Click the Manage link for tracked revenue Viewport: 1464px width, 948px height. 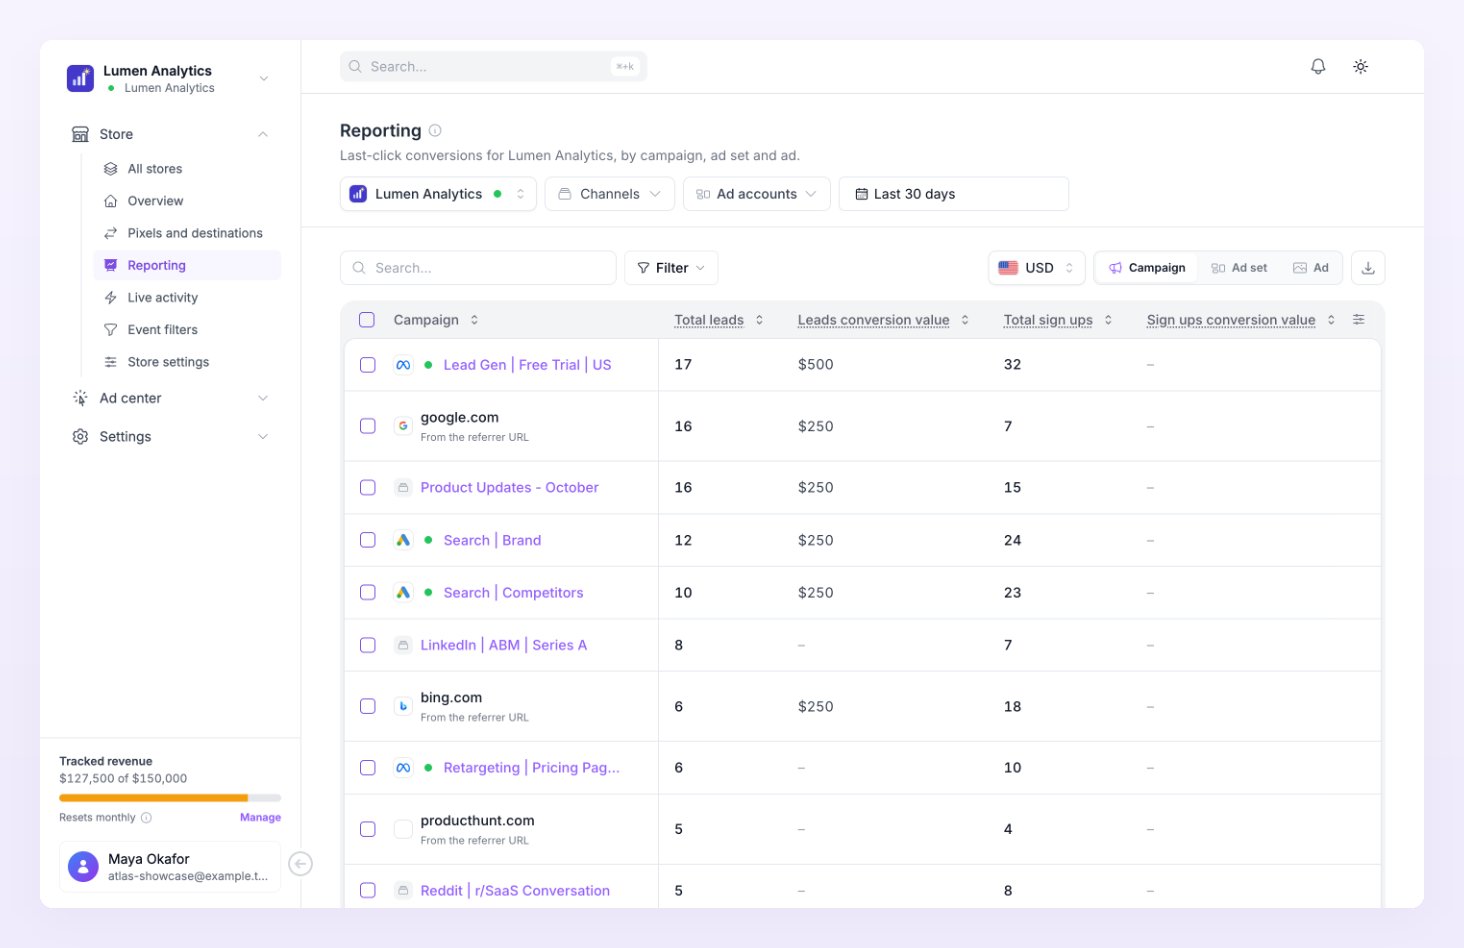tap(260, 817)
